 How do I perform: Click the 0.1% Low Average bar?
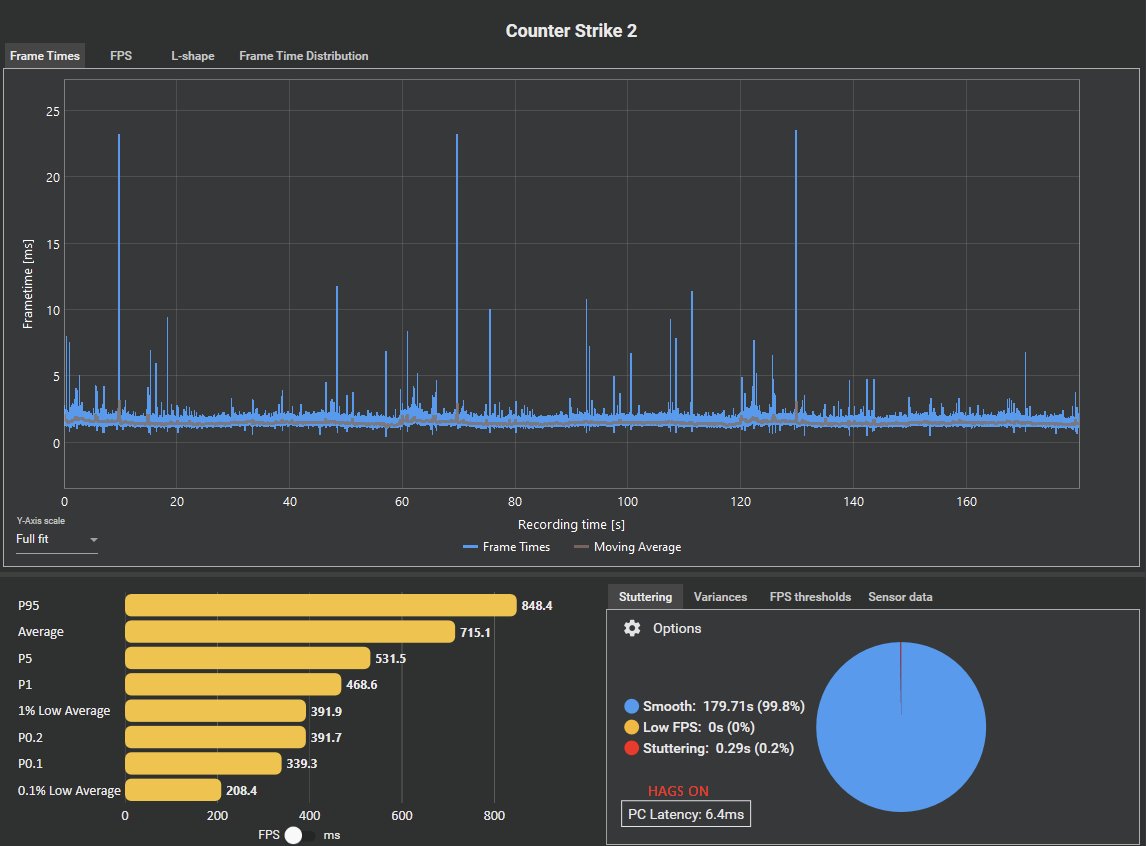173,790
